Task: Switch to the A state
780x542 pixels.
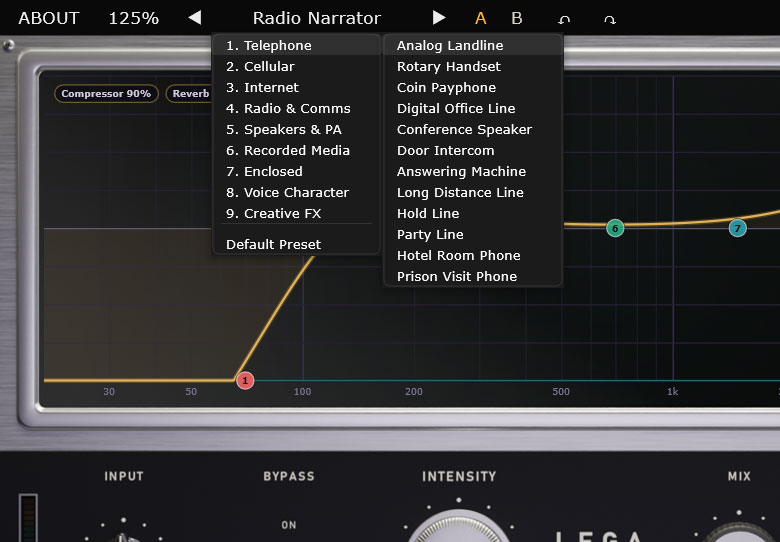Action: click(480, 18)
